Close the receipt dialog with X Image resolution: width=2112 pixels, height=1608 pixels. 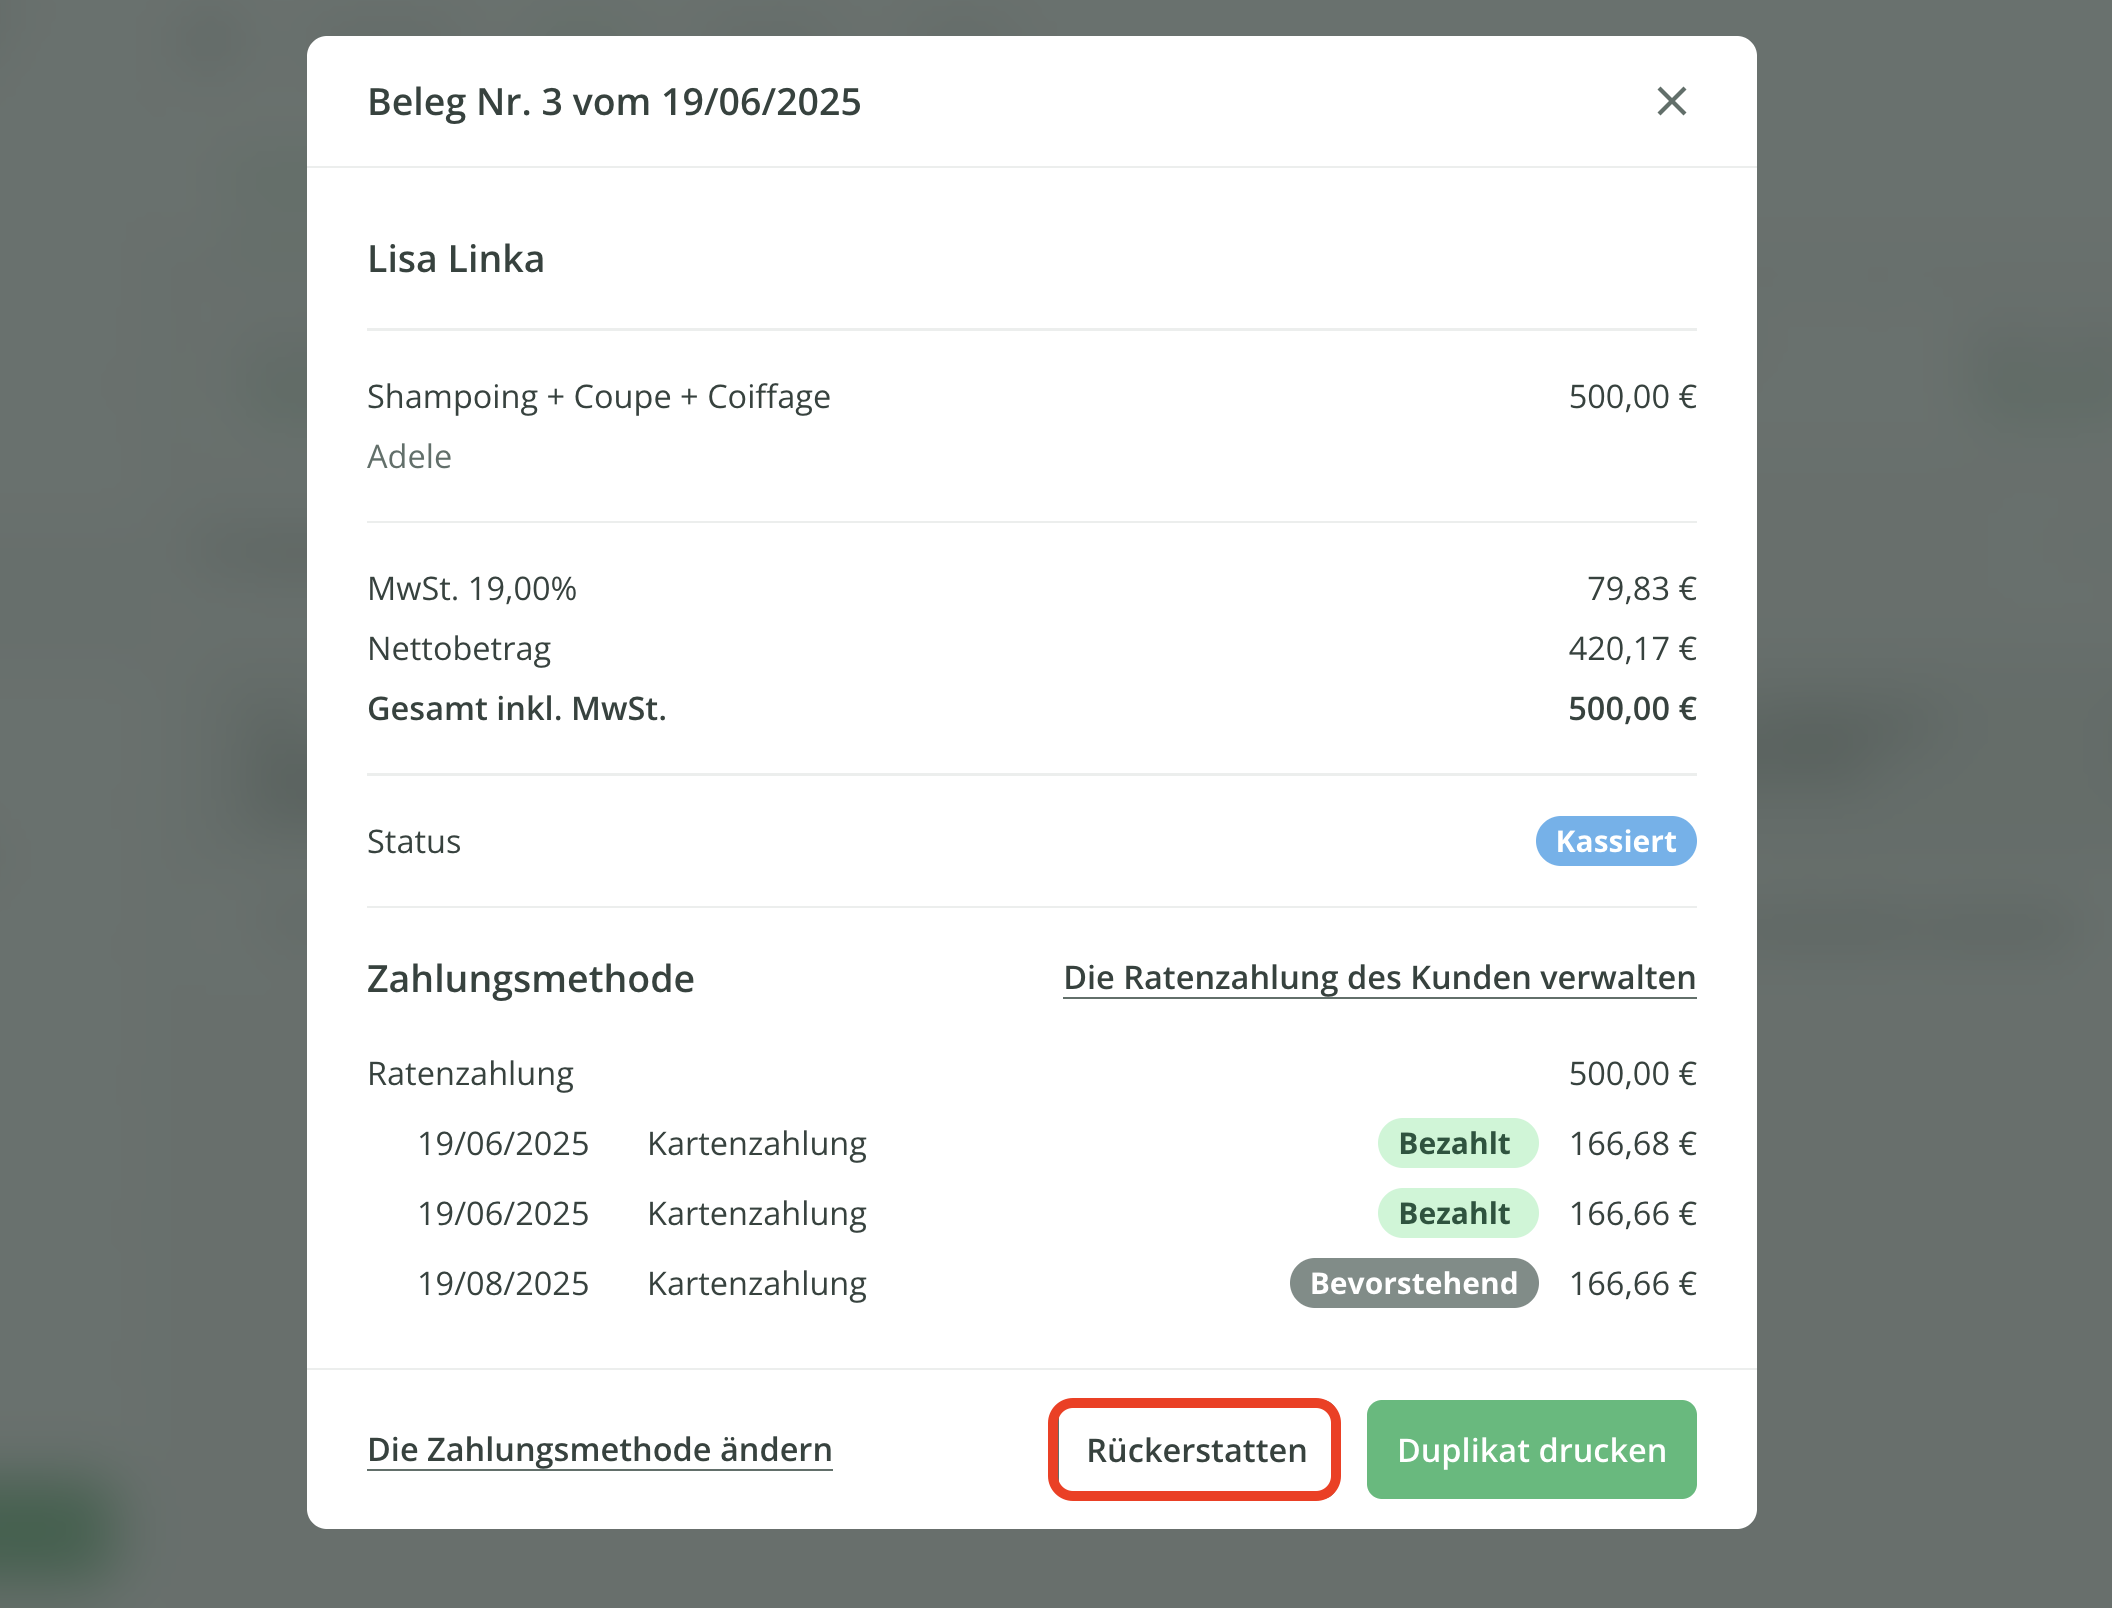tap(1671, 101)
